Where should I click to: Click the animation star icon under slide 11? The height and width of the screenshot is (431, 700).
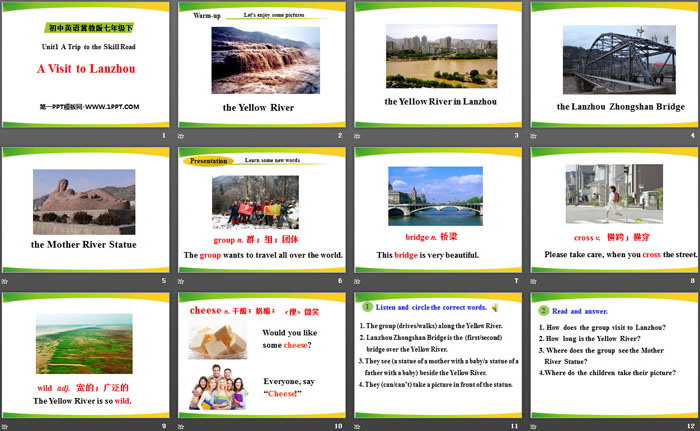pyautogui.click(x=357, y=427)
